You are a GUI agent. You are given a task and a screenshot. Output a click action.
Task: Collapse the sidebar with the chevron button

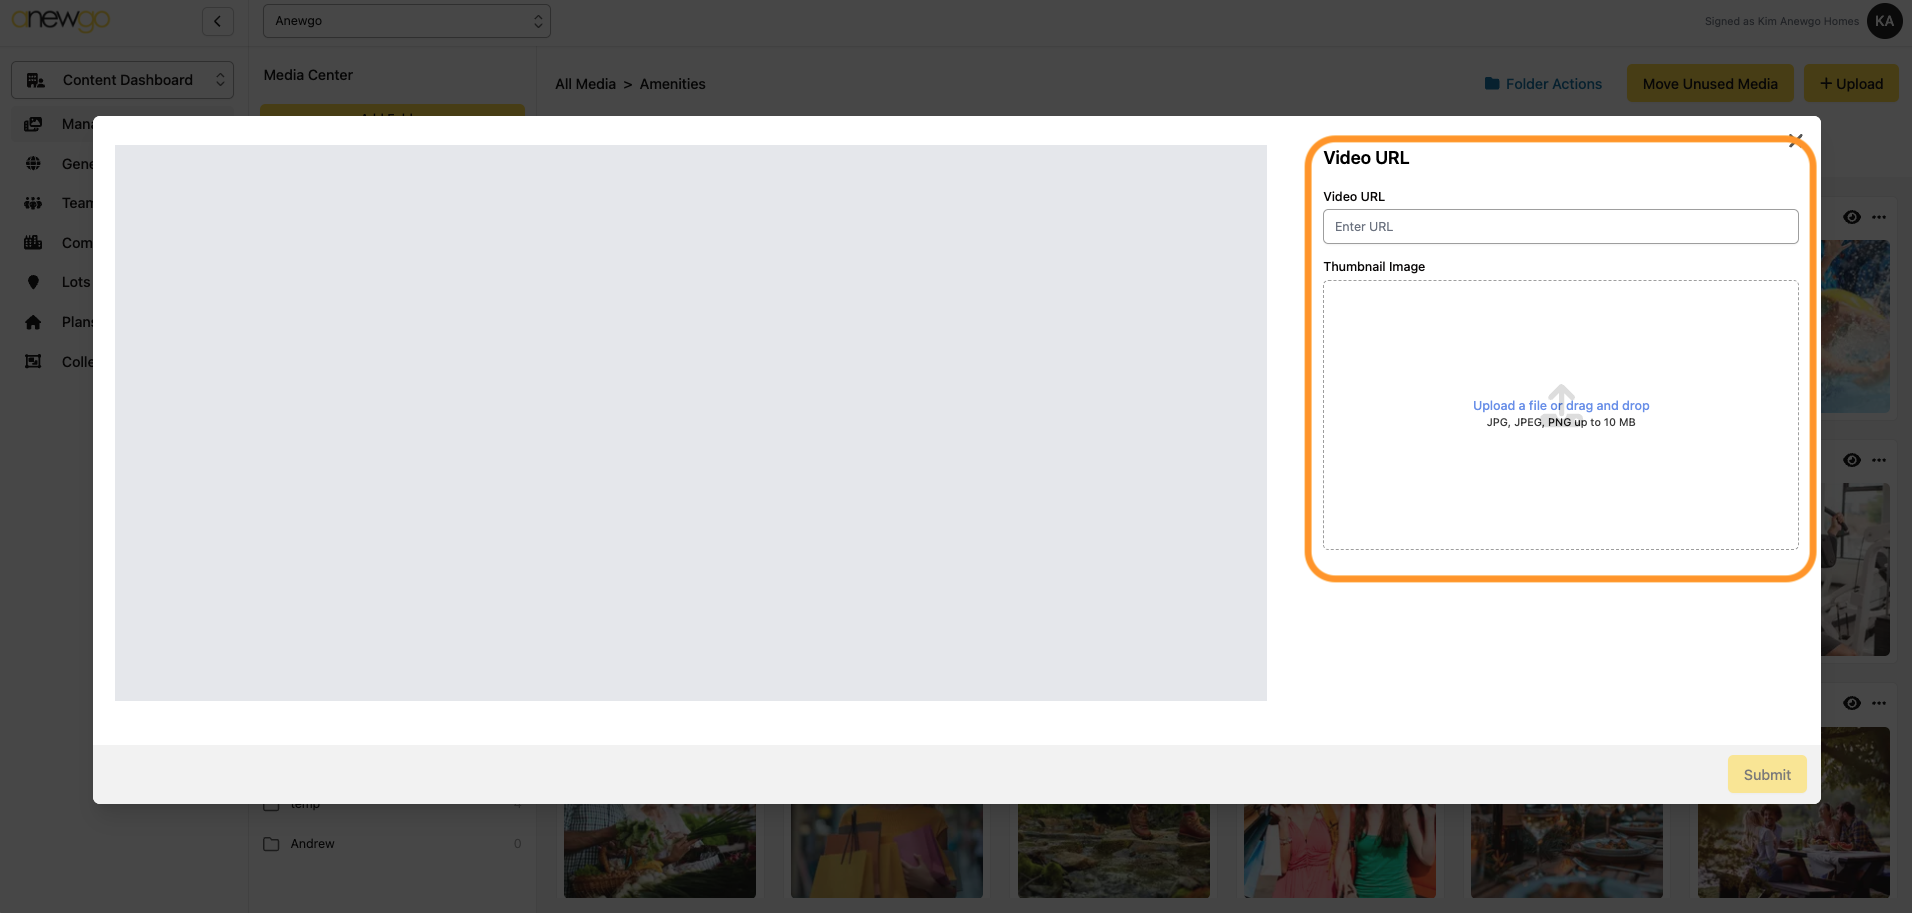(217, 21)
